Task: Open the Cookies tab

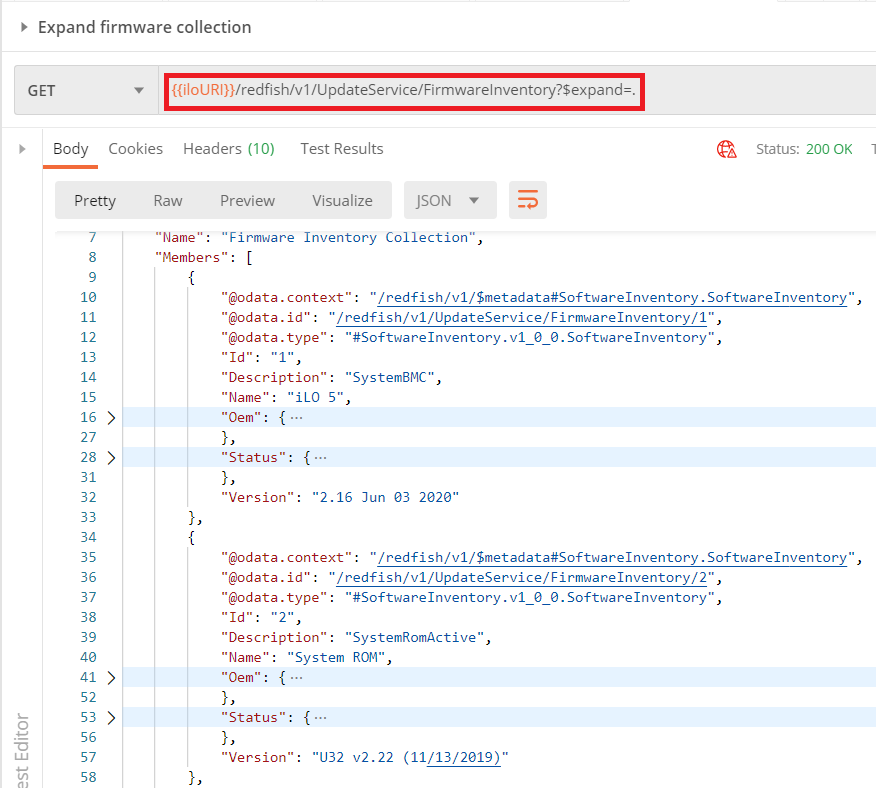Action: pyautogui.click(x=135, y=149)
